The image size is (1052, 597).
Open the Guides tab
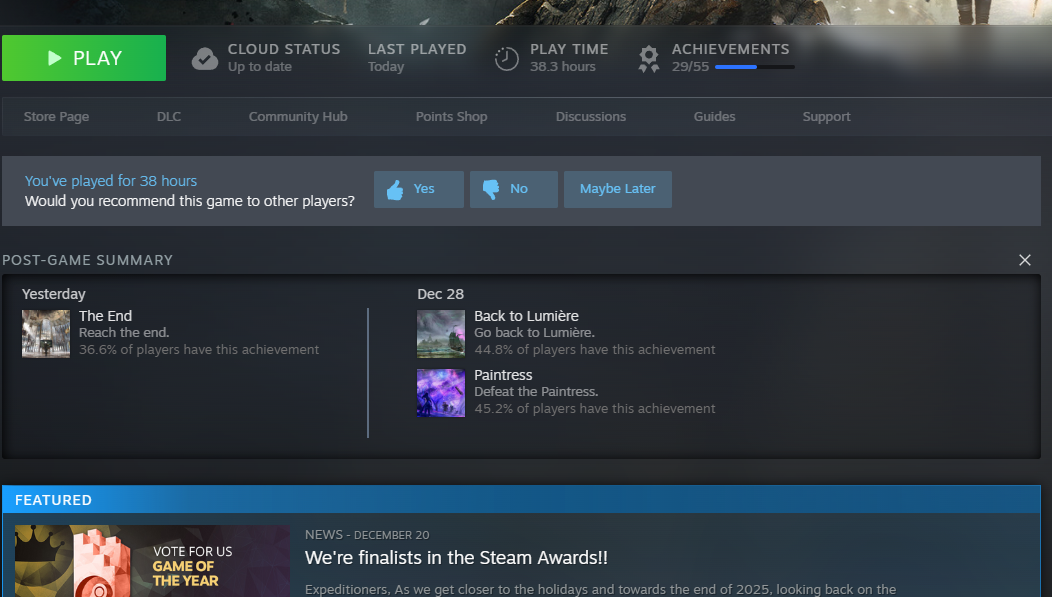(x=715, y=117)
